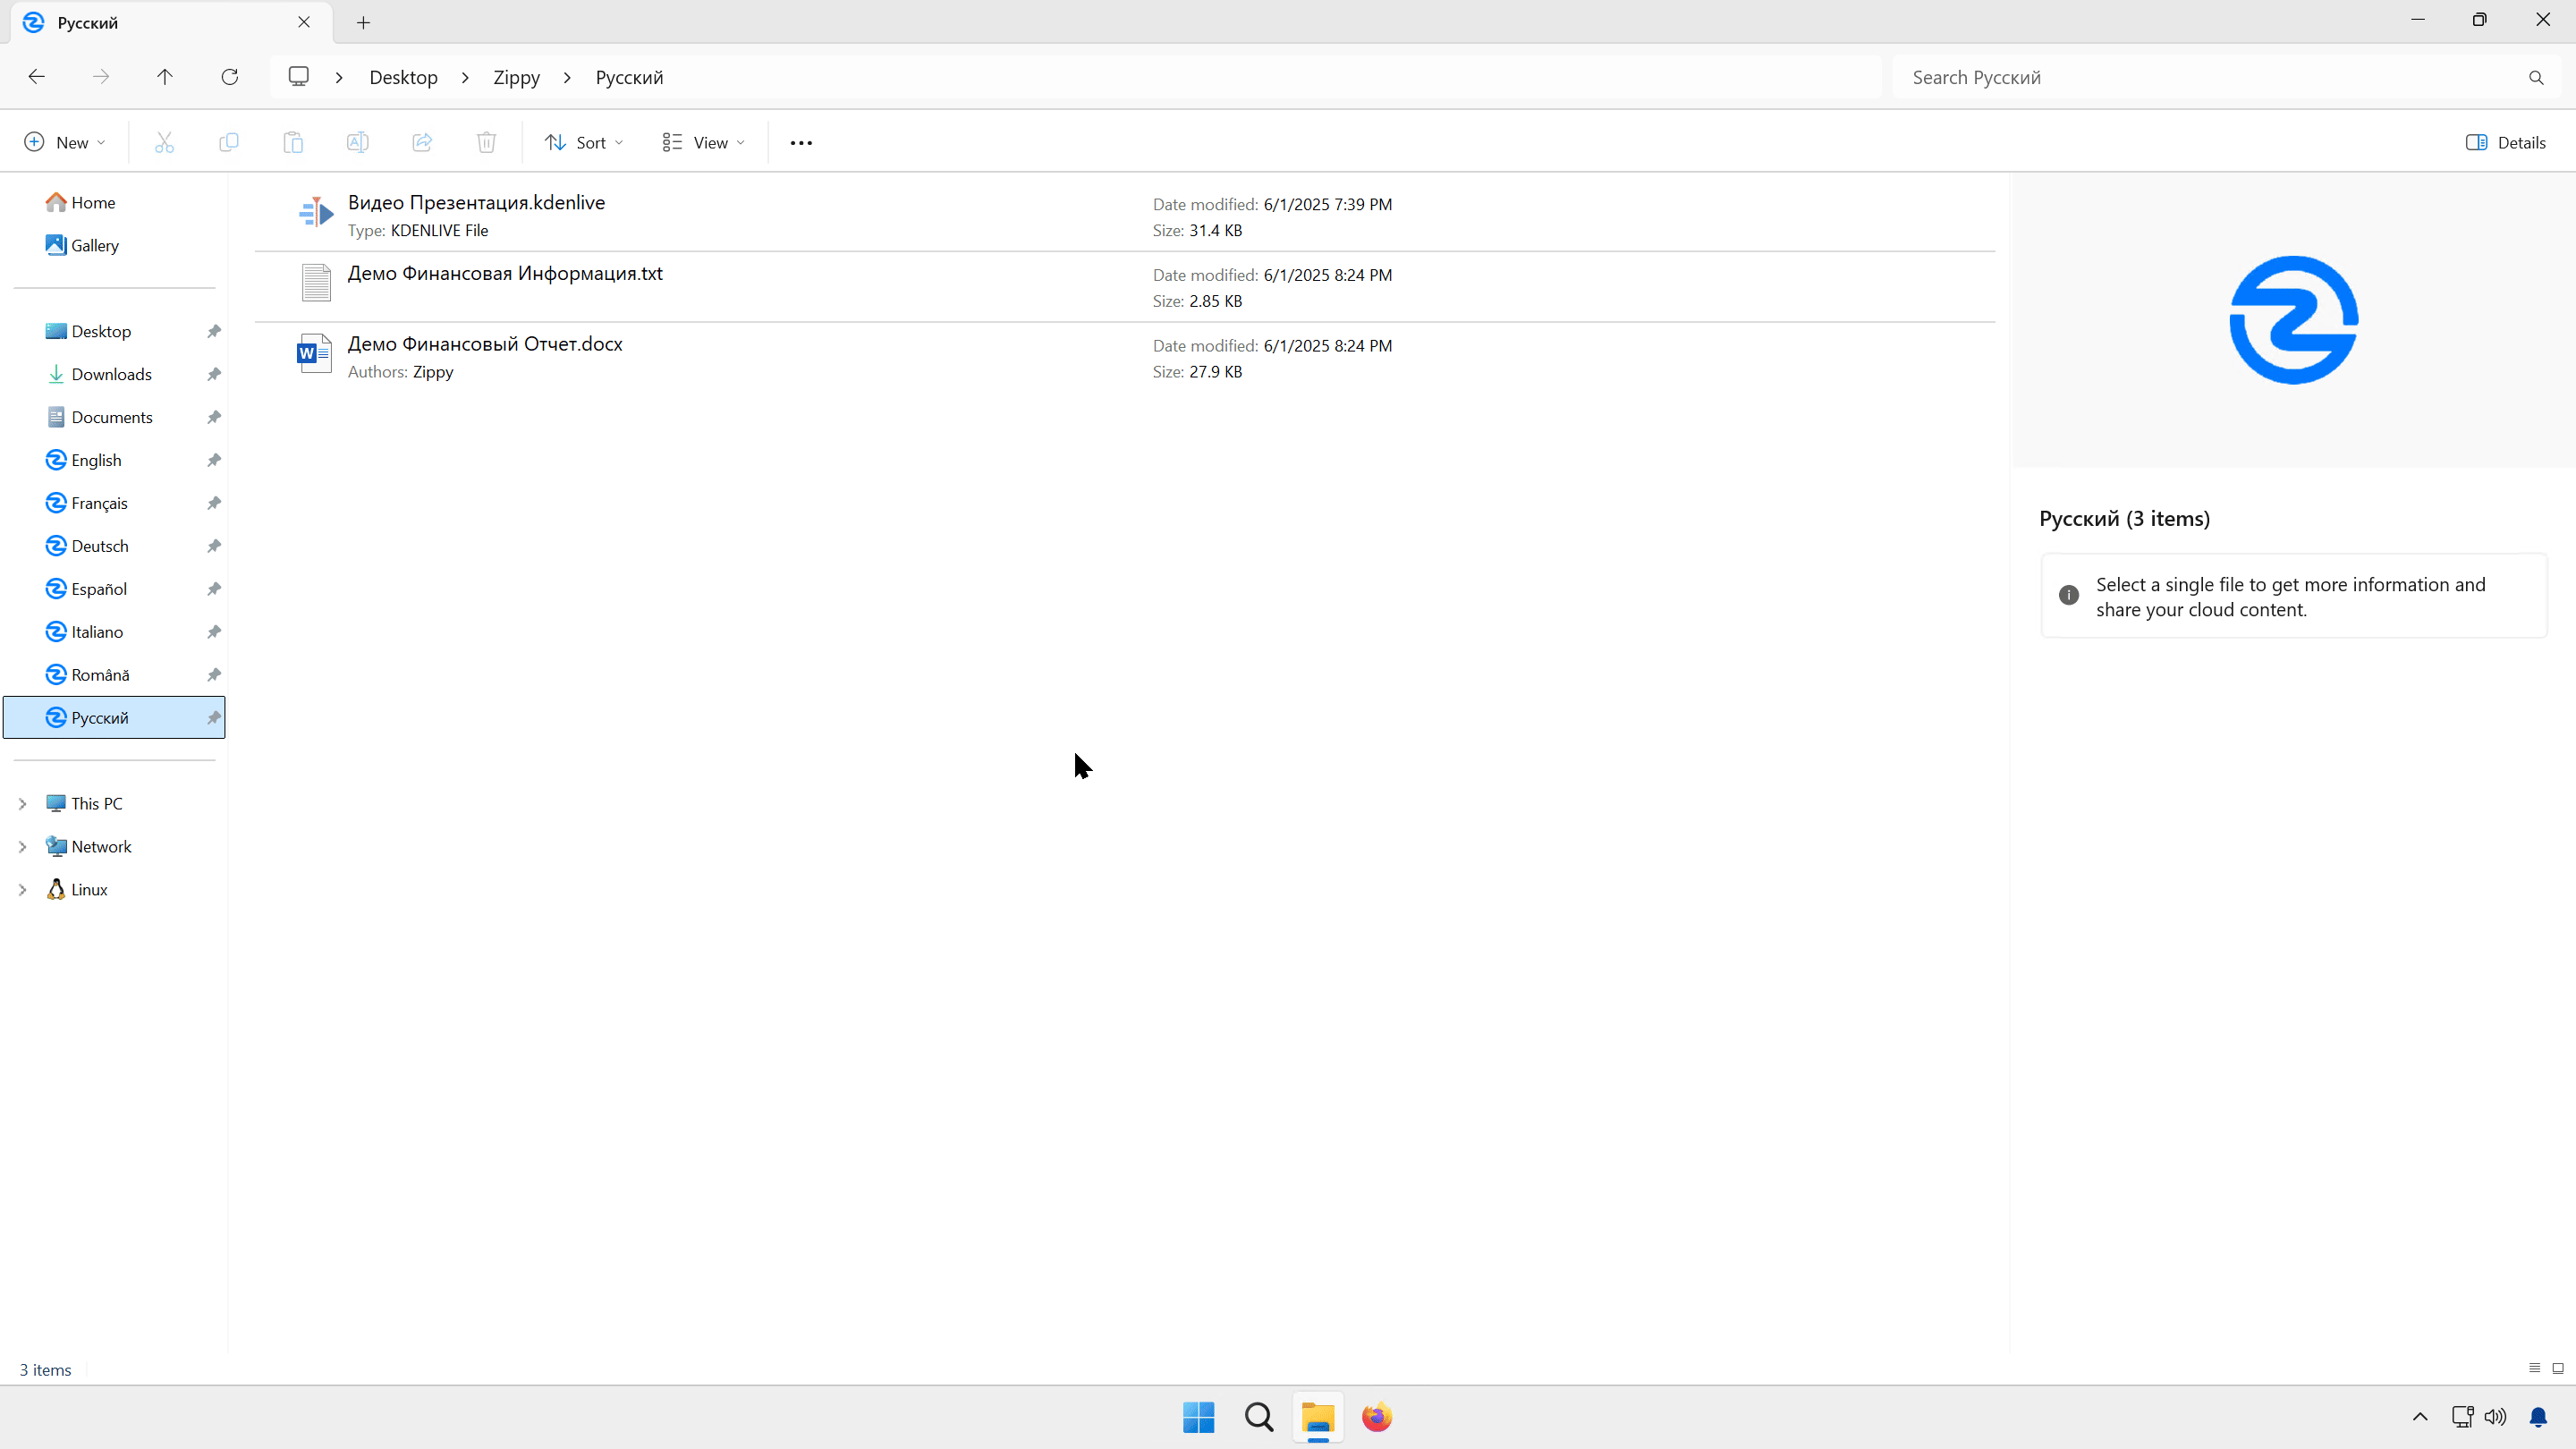
Task: Click the pin icon next to English
Action: tap(214, 460)
